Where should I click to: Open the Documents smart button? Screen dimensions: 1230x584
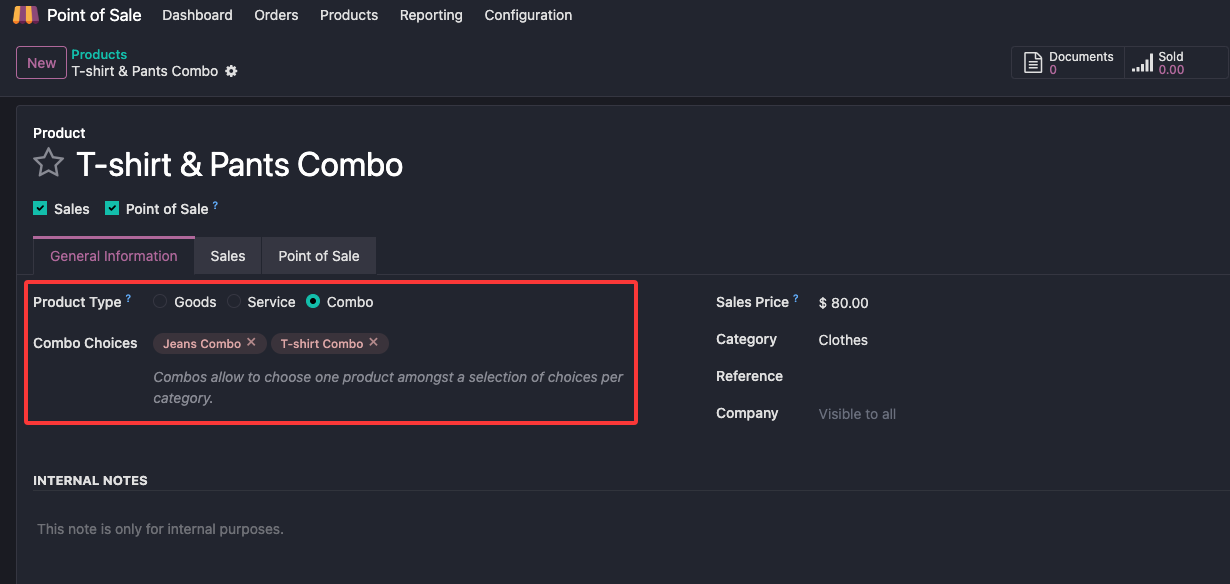click(x=1069, y=63)
